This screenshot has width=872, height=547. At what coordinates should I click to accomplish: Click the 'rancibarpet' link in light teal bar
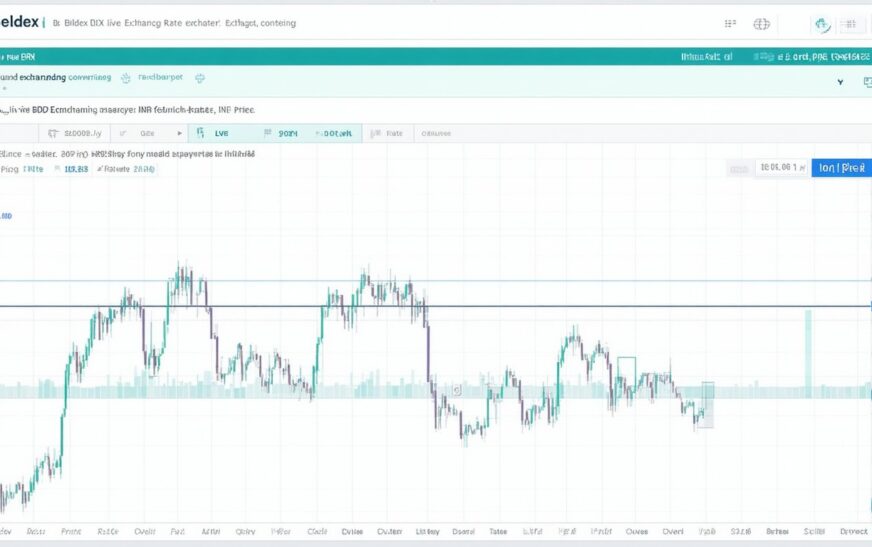(160, 76)
